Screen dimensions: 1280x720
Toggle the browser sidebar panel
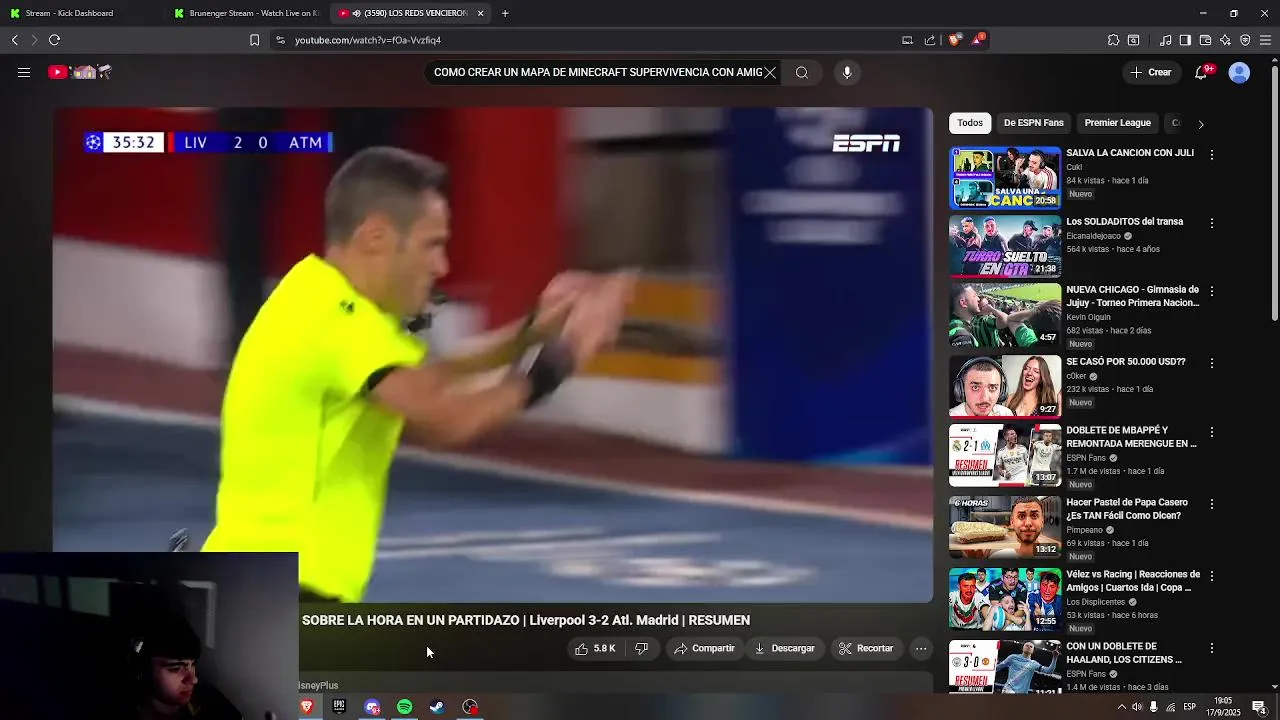click(1185, 40)
